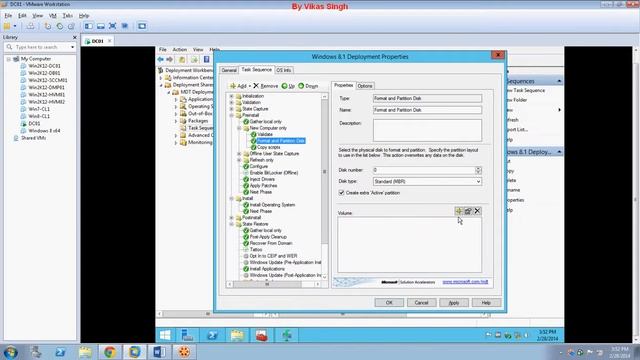640x360 pixels.
Task: Open PowerShell on the guest taskbar
Action: click(212, 336)
